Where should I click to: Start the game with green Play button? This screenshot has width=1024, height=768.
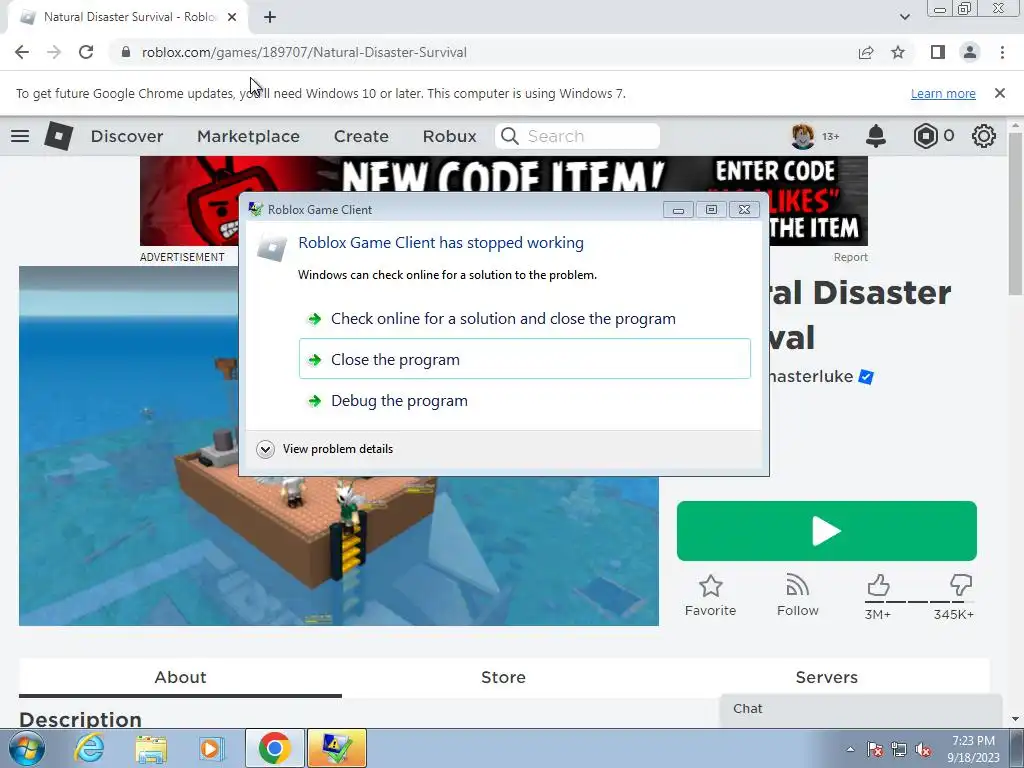click(827, 531)
